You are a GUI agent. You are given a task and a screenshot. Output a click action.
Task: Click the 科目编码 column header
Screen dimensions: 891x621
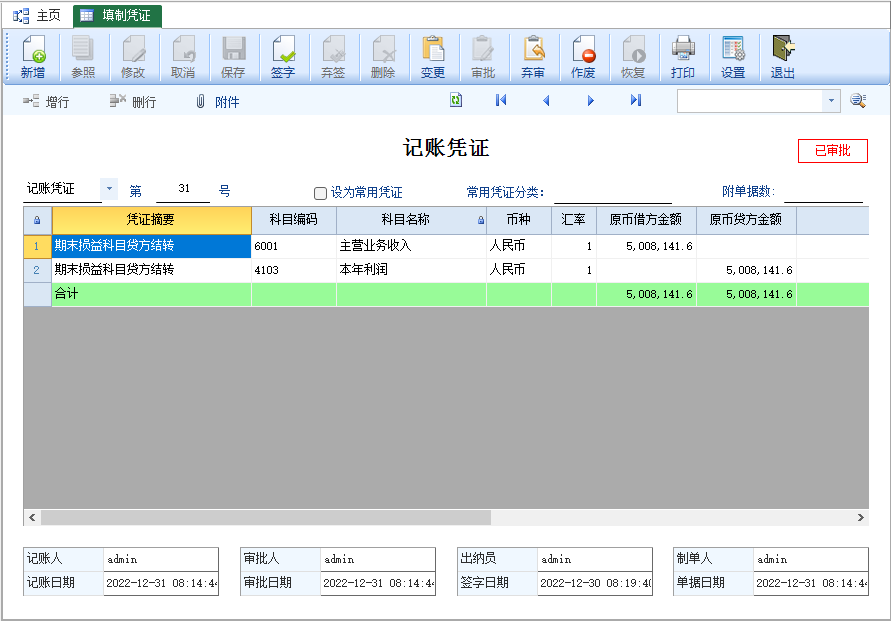point(294,220)
